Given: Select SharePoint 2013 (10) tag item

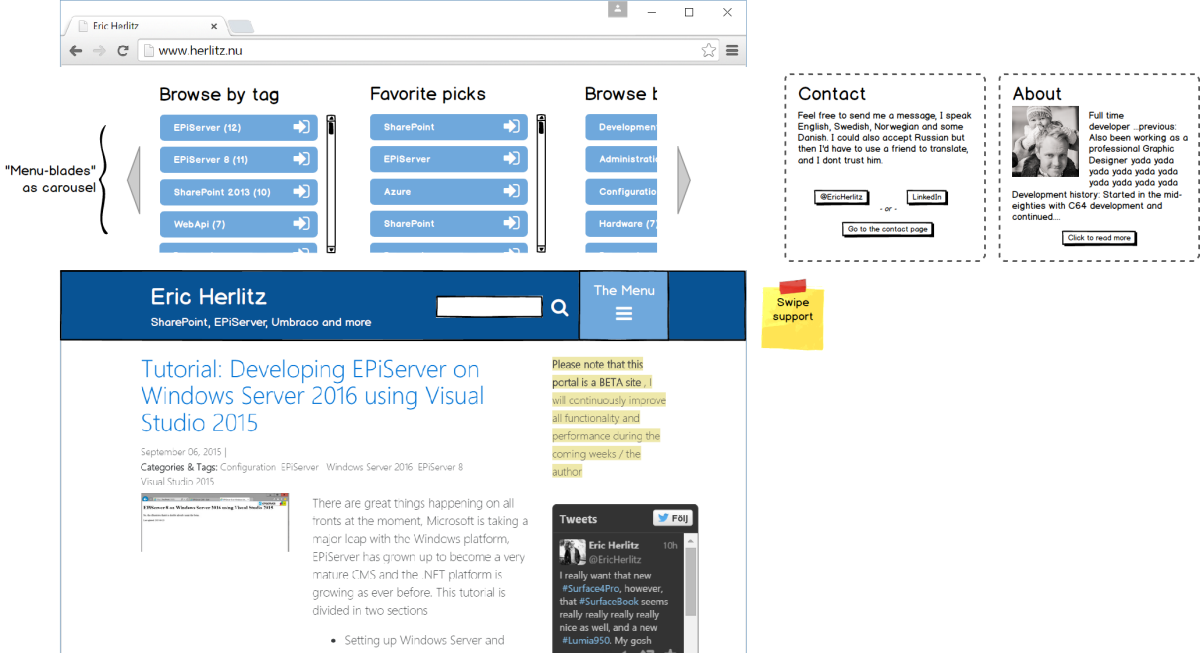Looking at the screenshot, I should (x=238, y=192).
